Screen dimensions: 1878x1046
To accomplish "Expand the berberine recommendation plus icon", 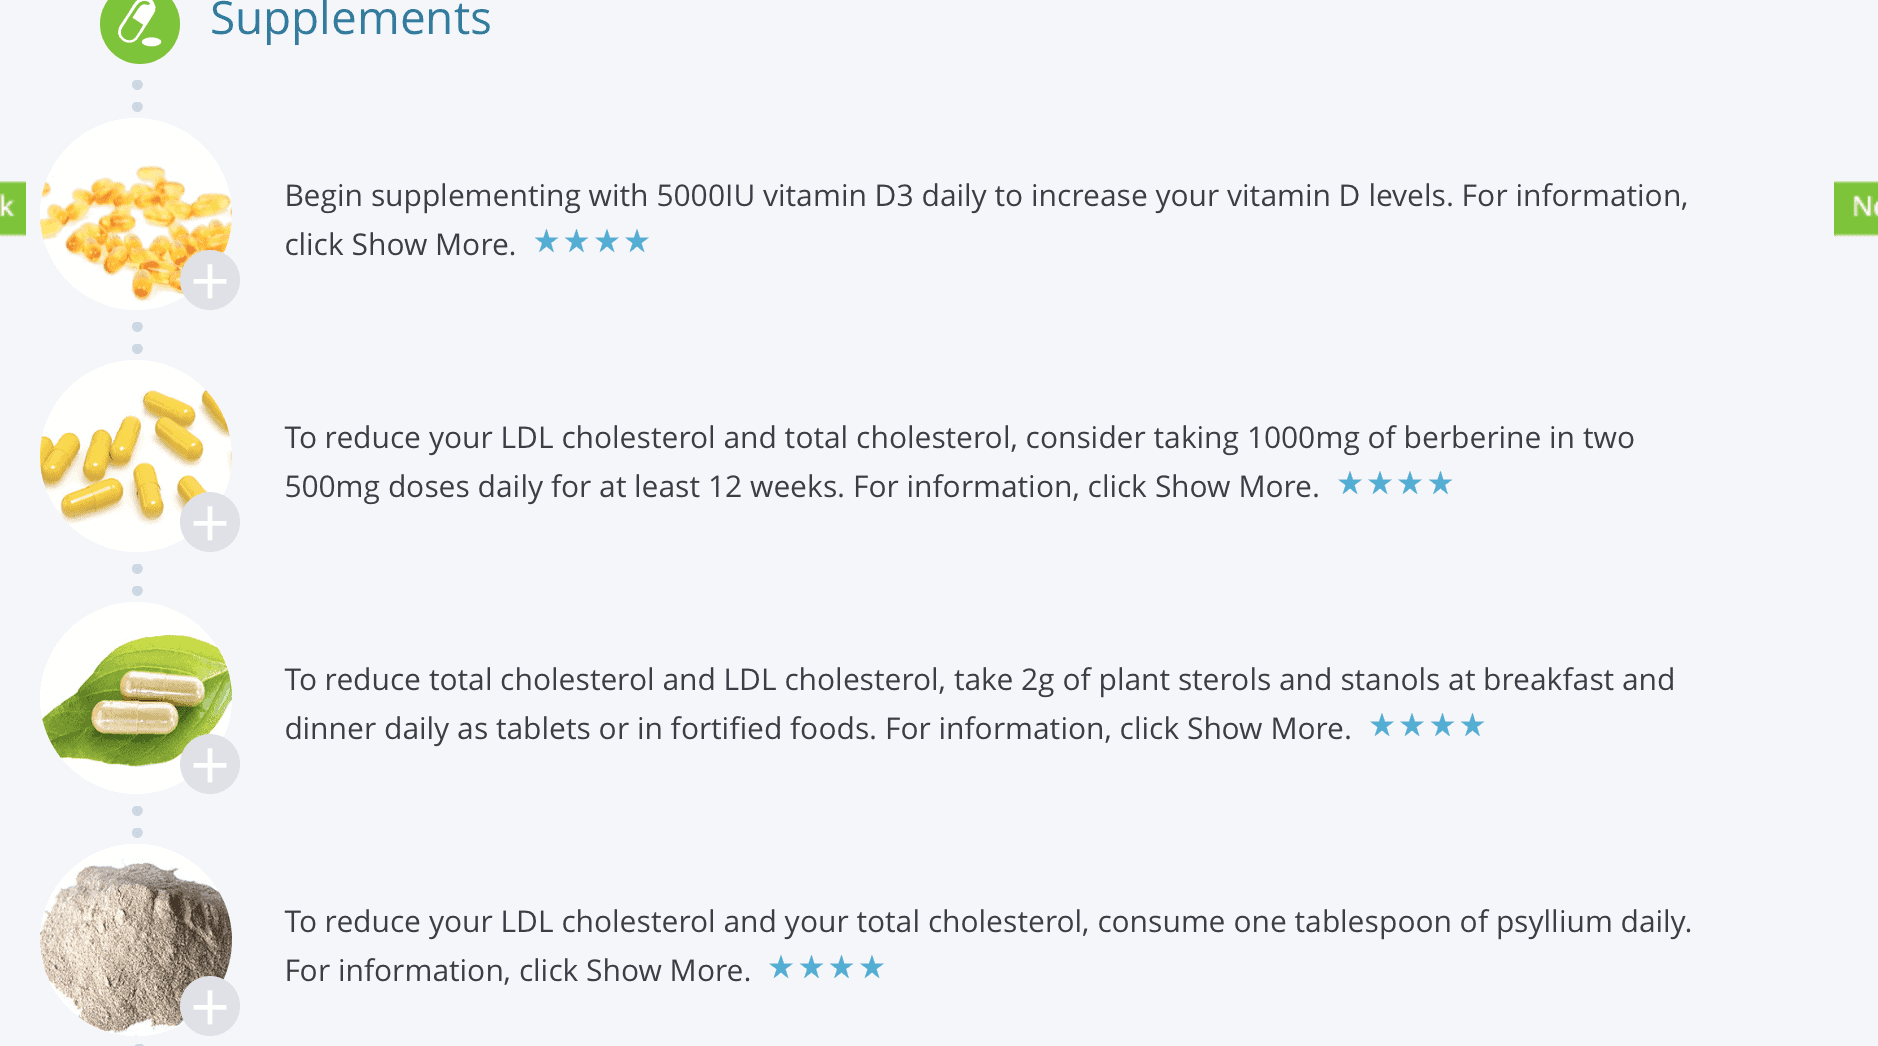I will point(210,523).
